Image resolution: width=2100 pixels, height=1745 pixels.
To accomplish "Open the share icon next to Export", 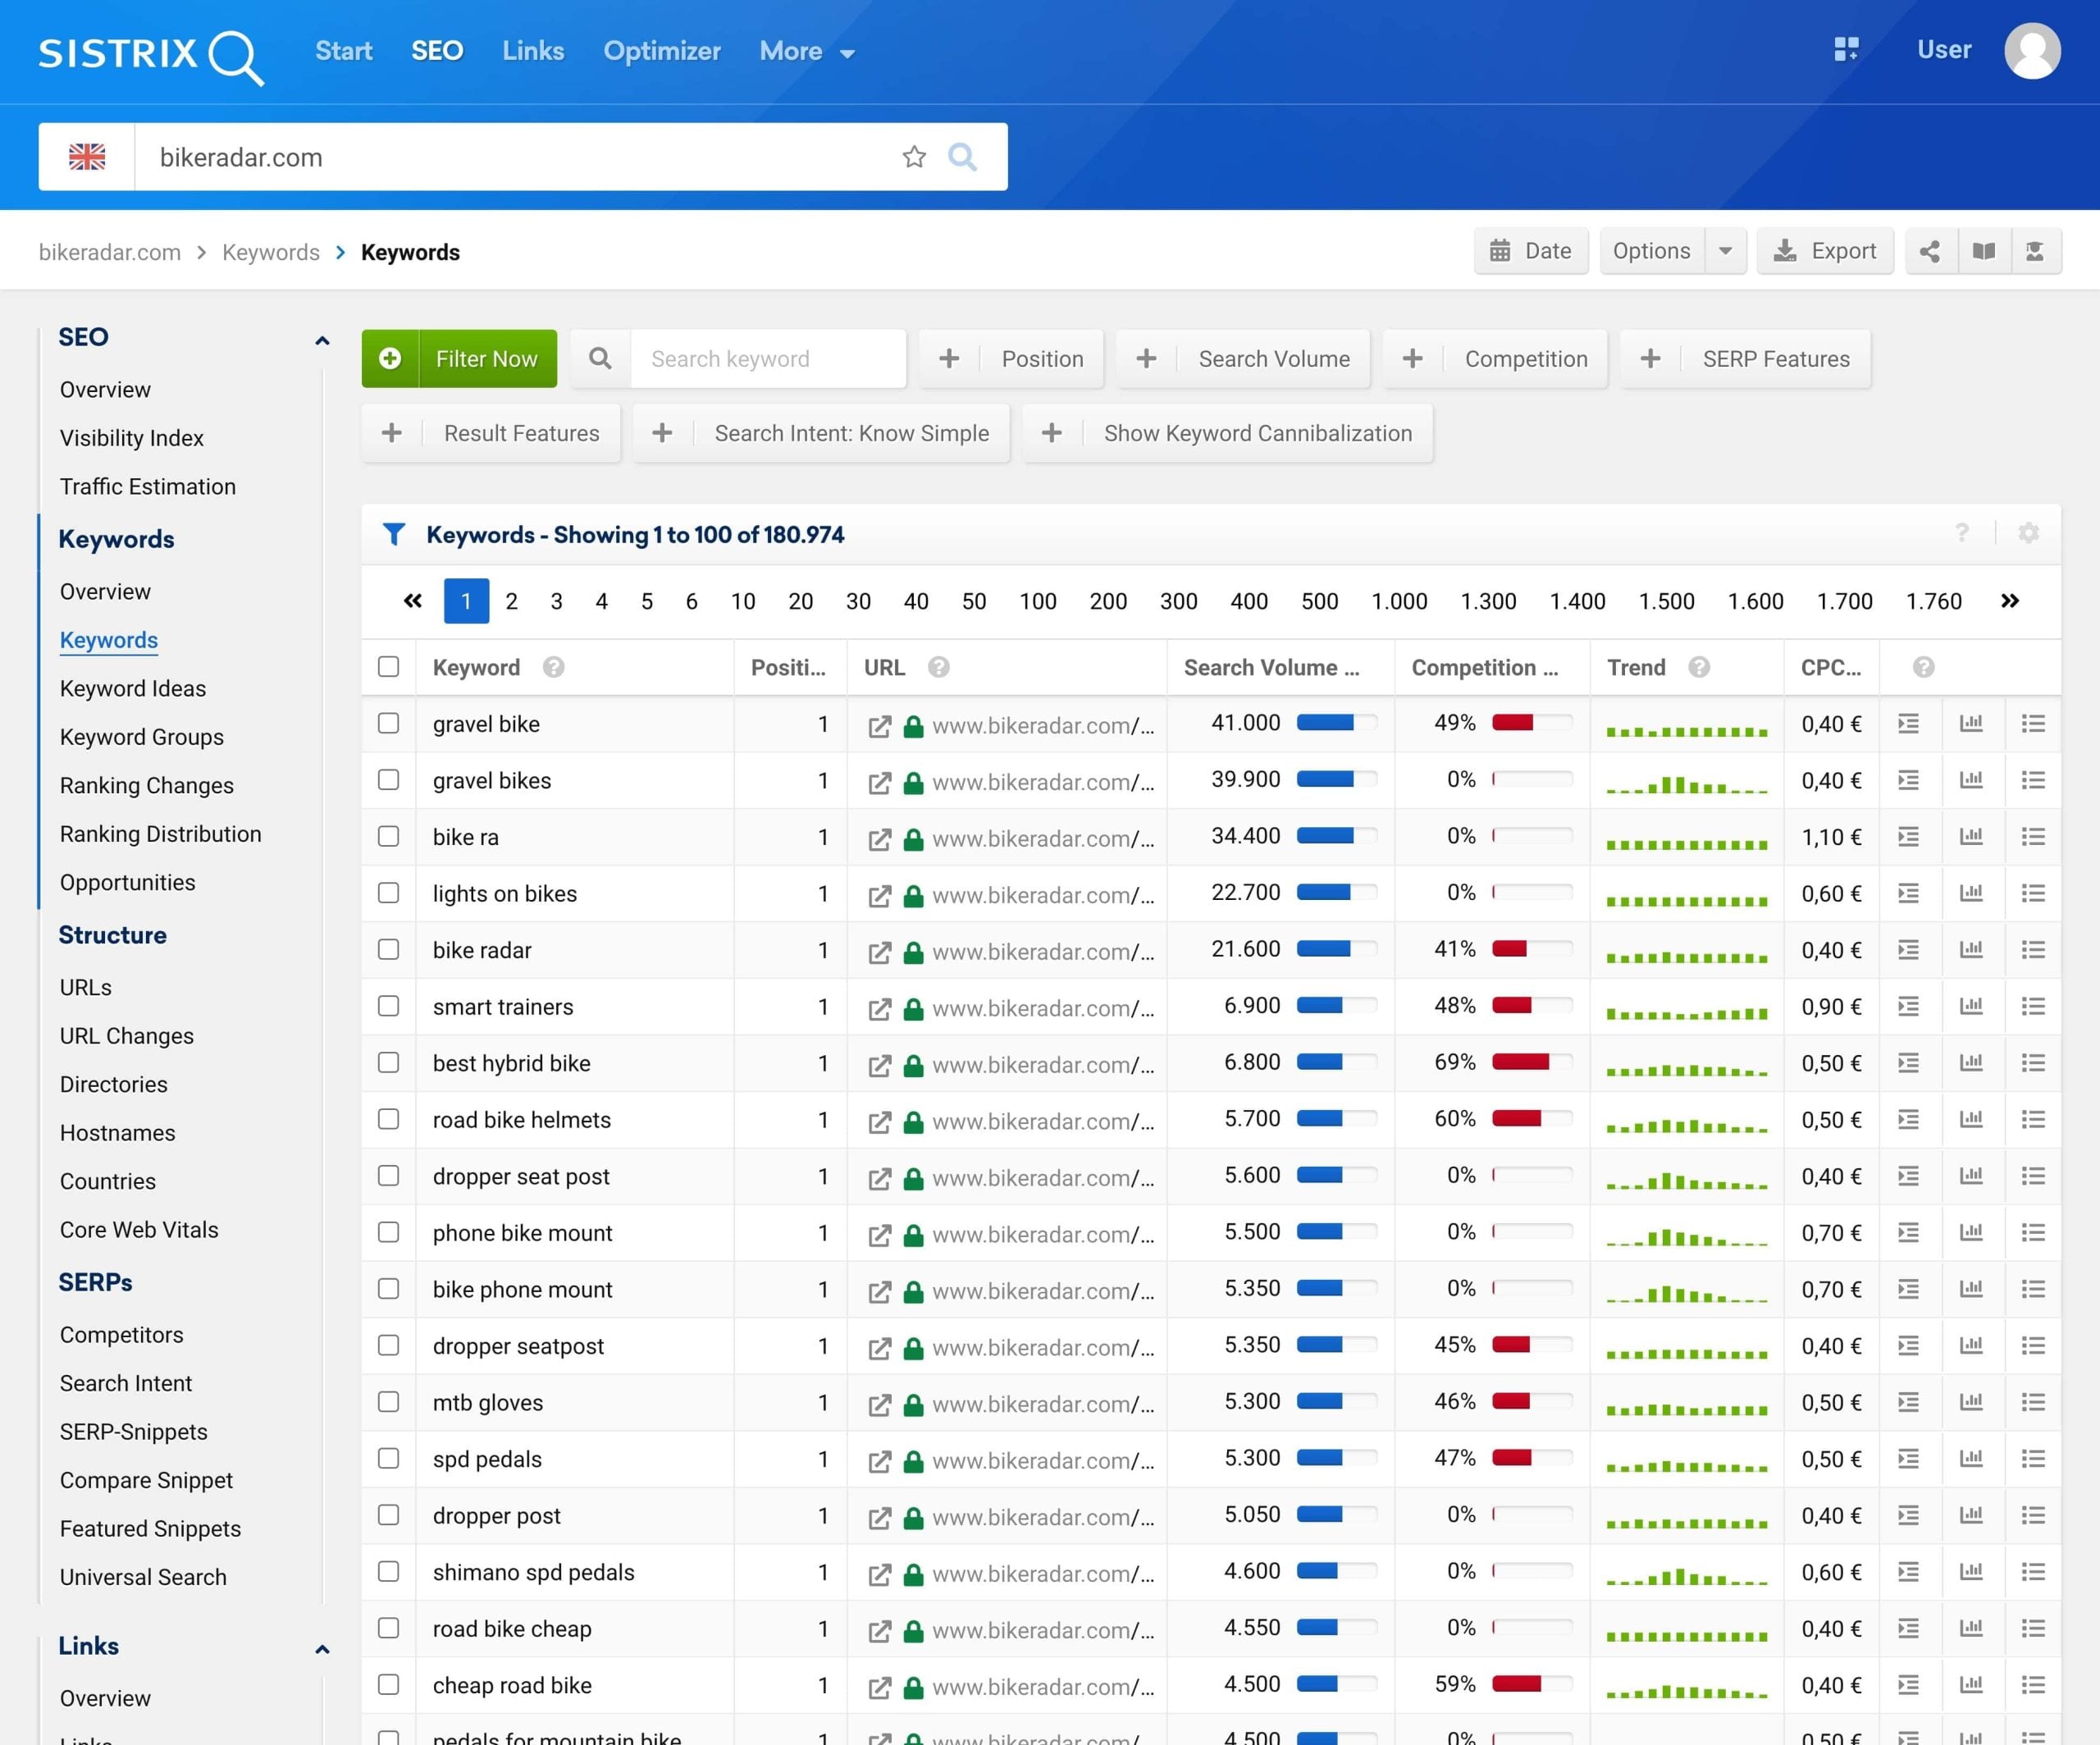I will (1930, 251).
